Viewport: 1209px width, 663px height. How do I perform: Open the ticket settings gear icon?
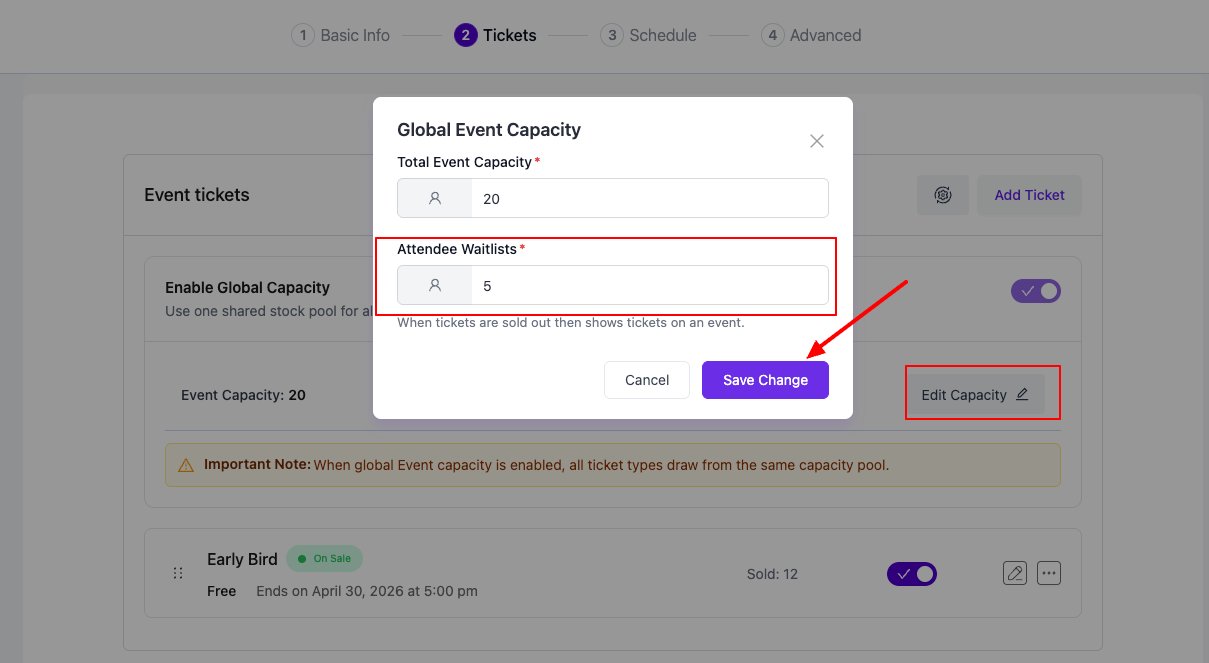[942, 195]
